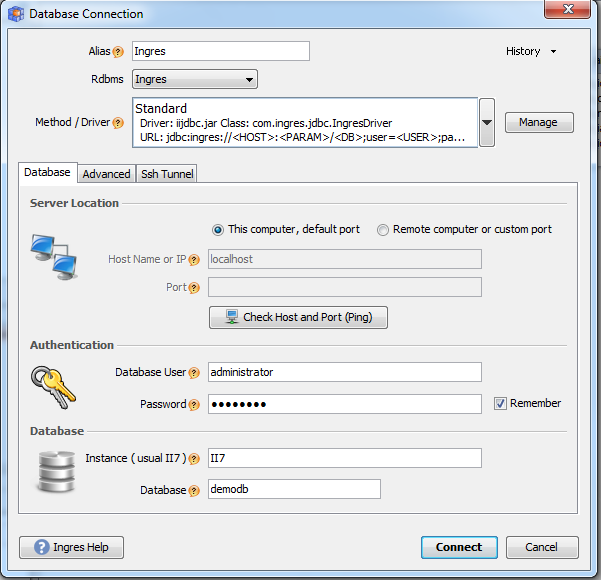Click the Connect button
This screenshot has height=580, width=601.
pyautogui.click(x=459, y=547)
